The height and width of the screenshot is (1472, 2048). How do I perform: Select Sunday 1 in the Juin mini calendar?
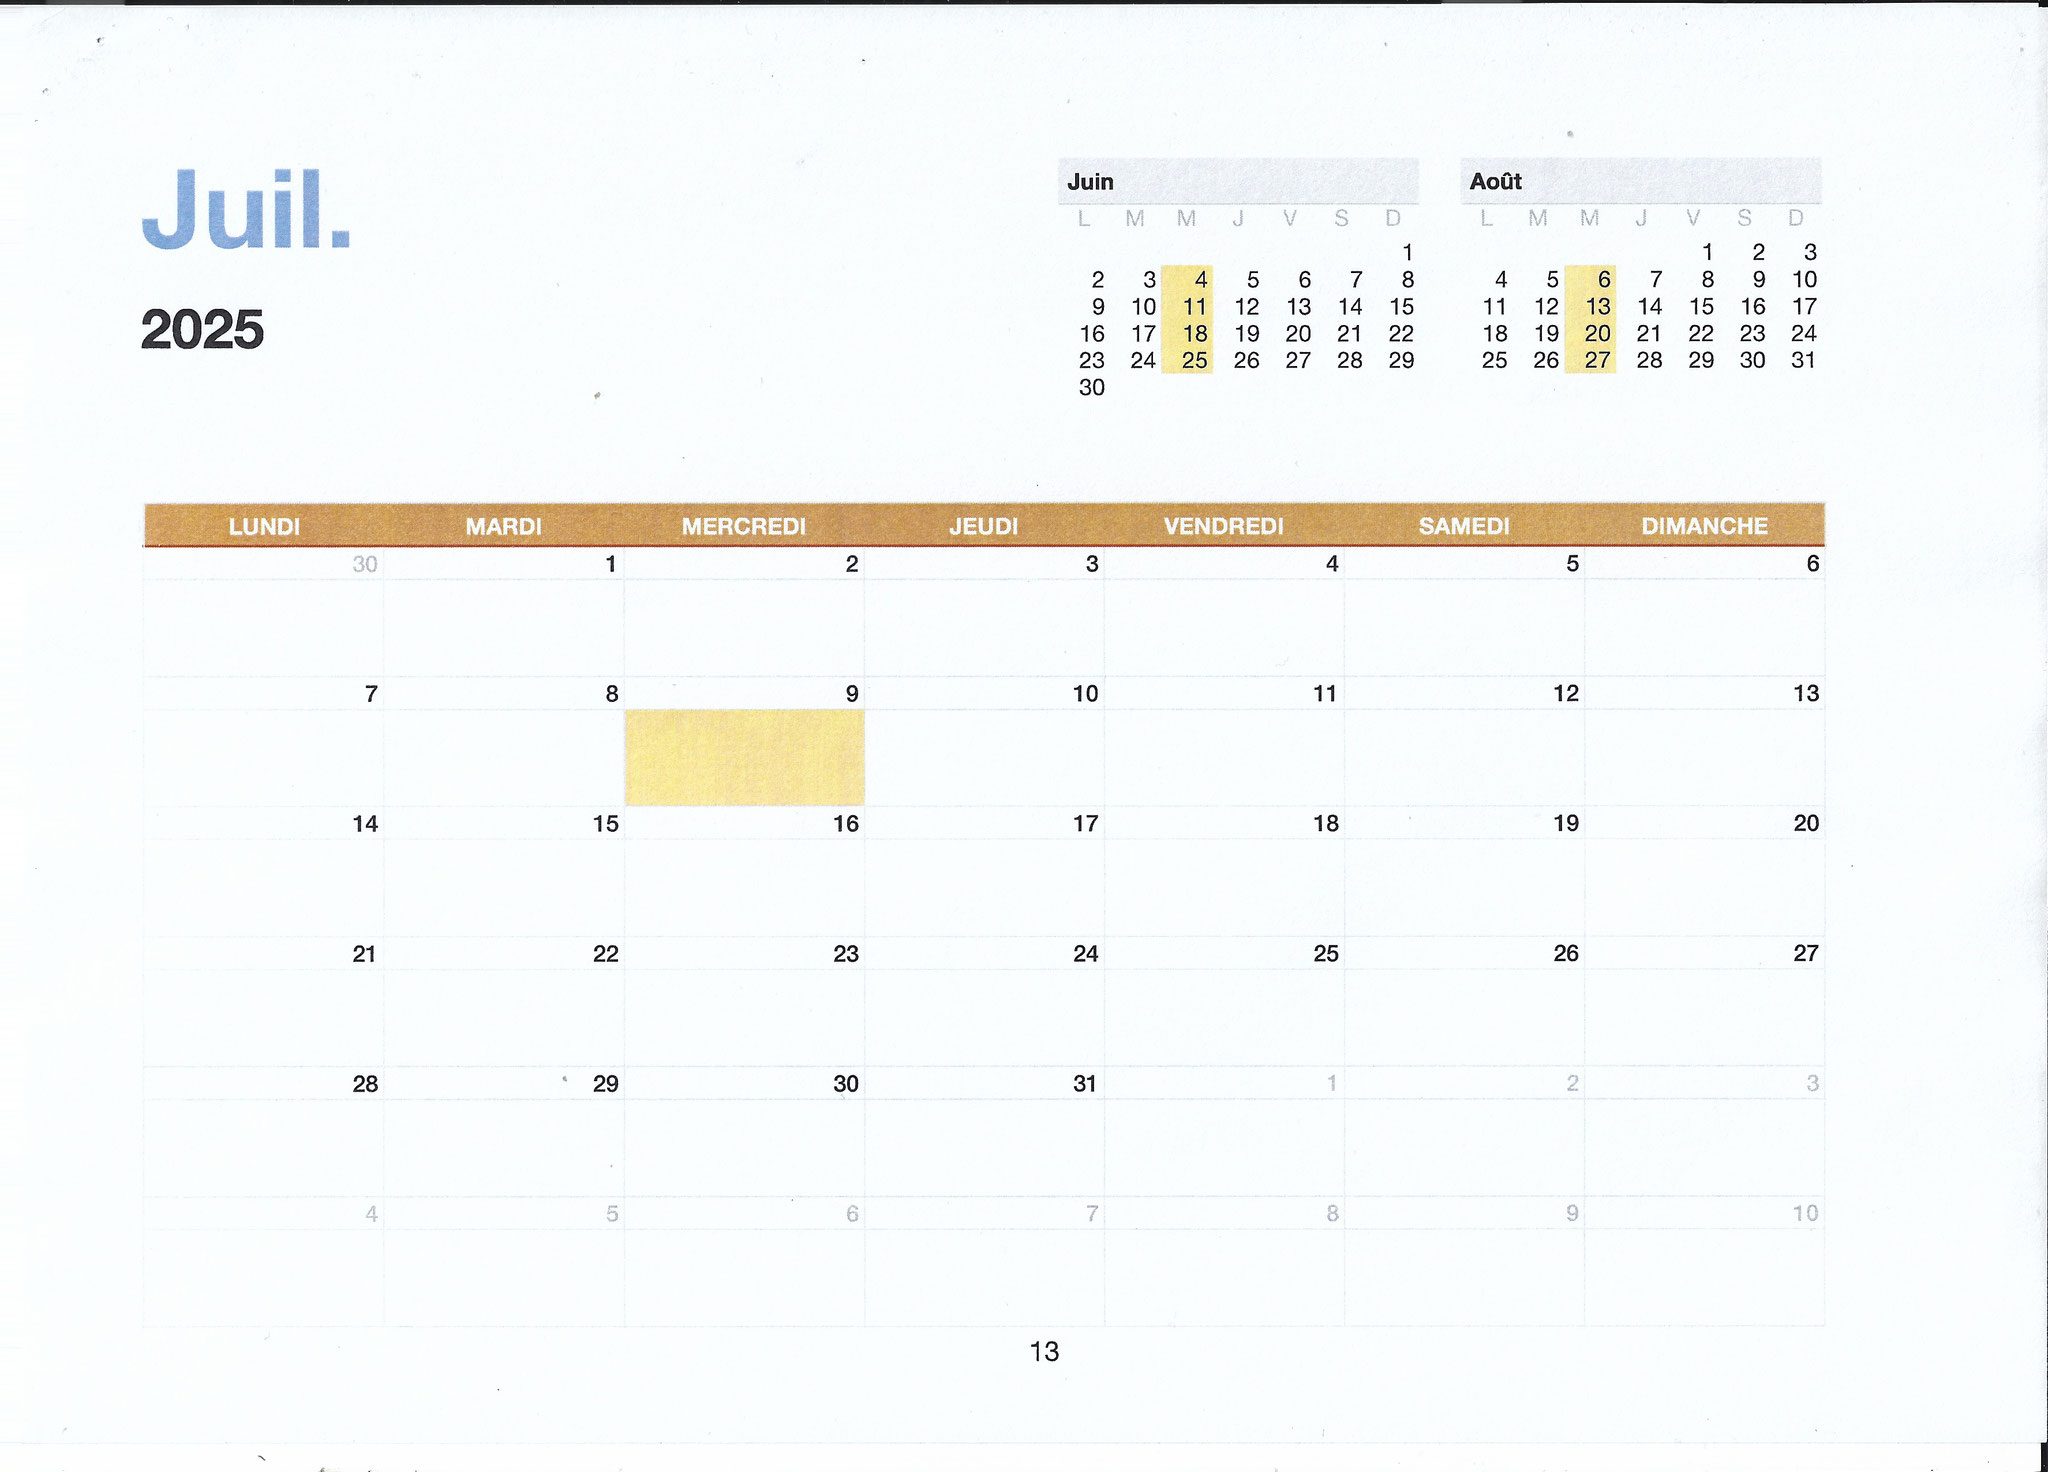pos(1407,253)
